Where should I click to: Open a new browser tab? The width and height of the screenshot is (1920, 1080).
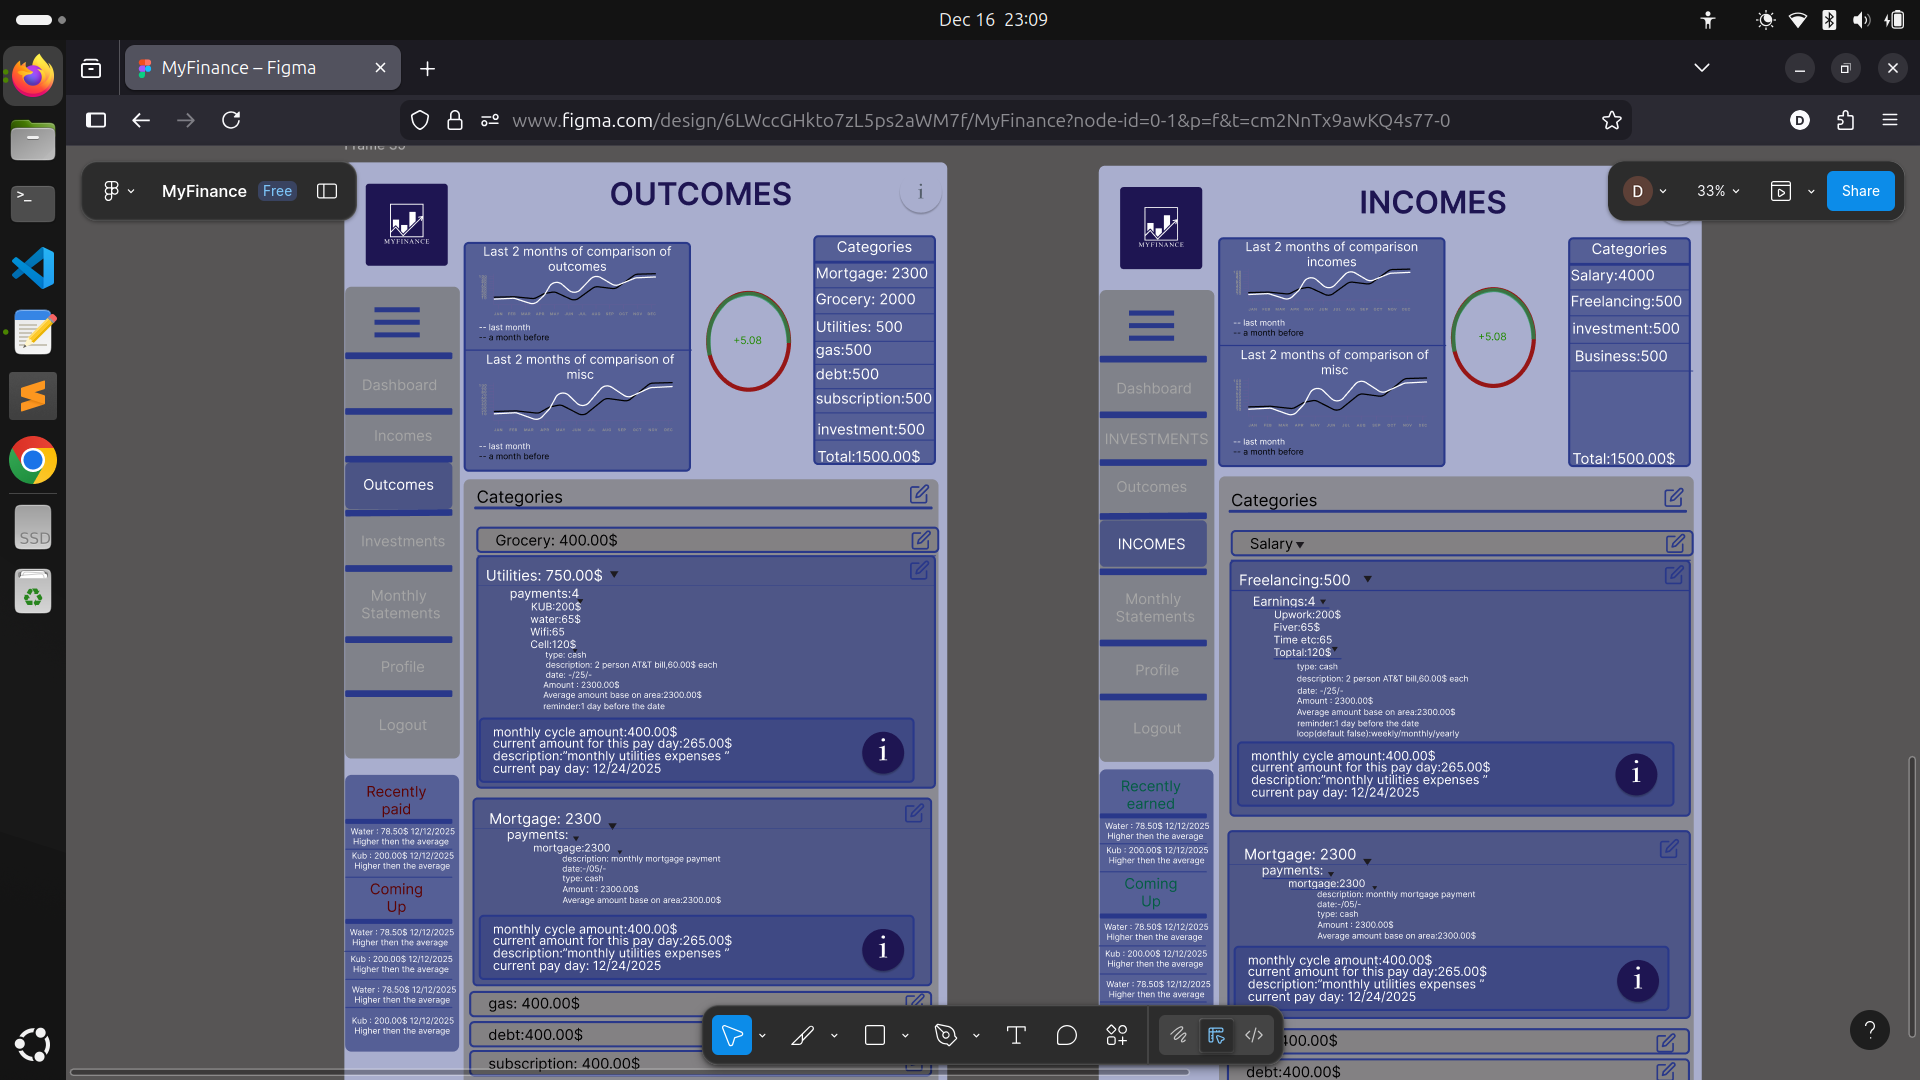tap(427, 68)
